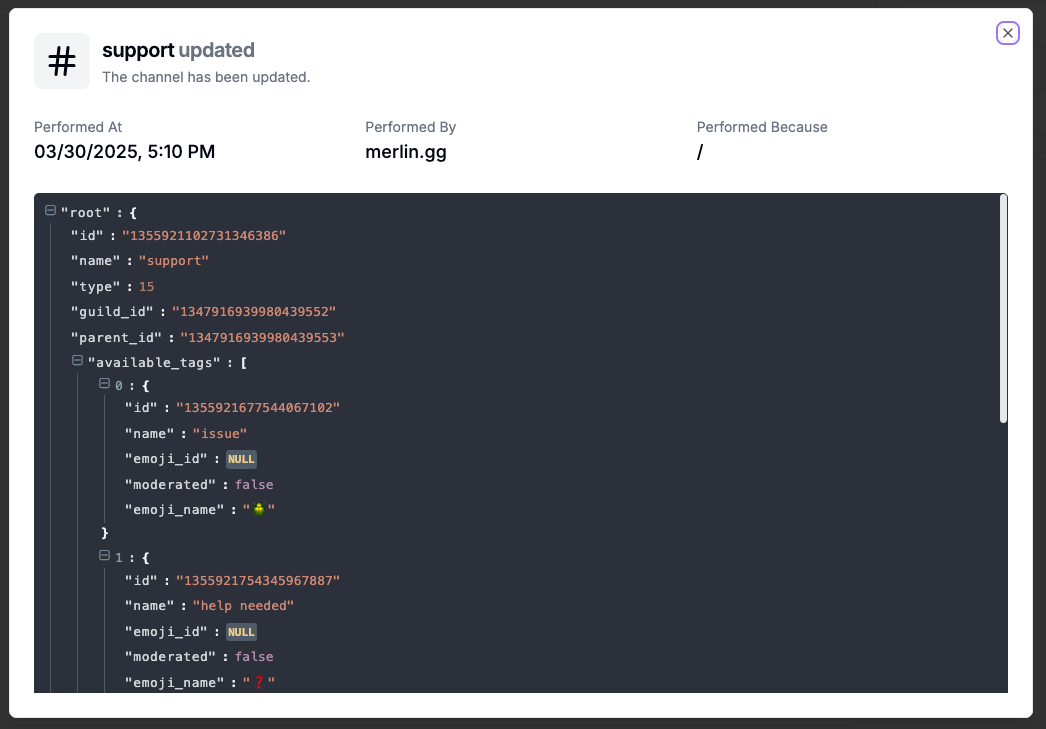Select the second NULL emoji_id badge
Viewport: 1046px width, 729px height.
click(x=241, y=632)
